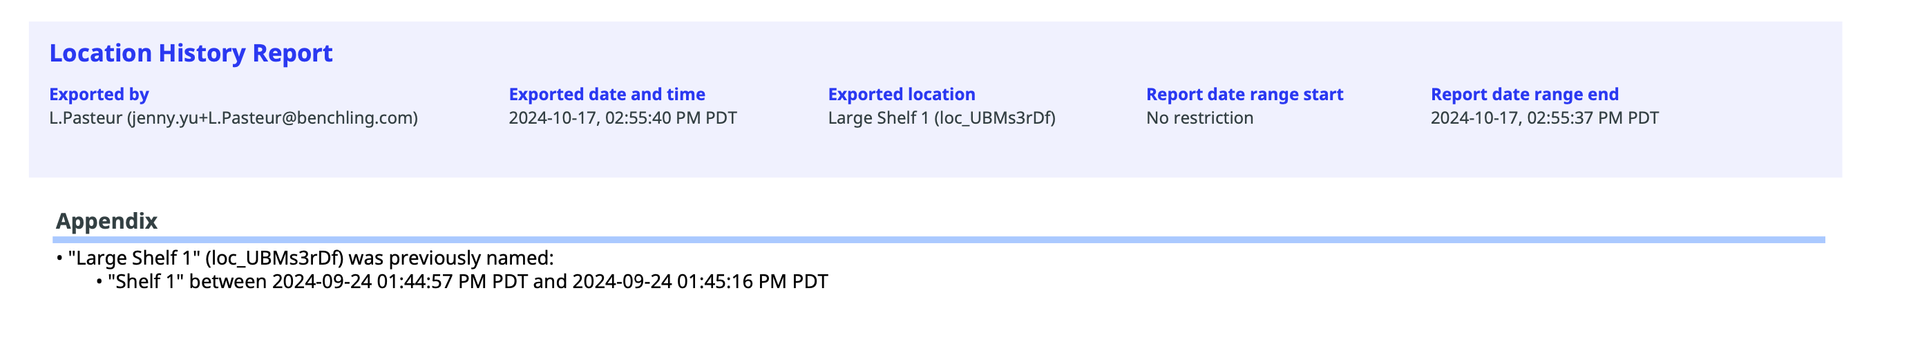This screenshot has width=1920, height=360.
Task: Click the 2024-10-17, 02:55:40 PM PDT value
Action: tap(623, 118)
